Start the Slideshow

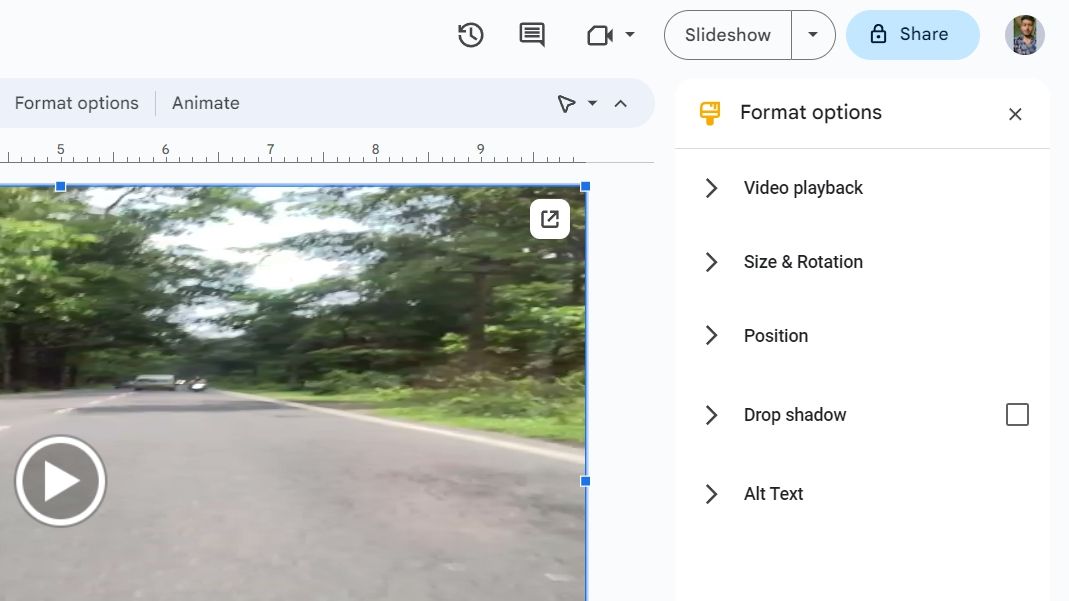tap(726, 34)
